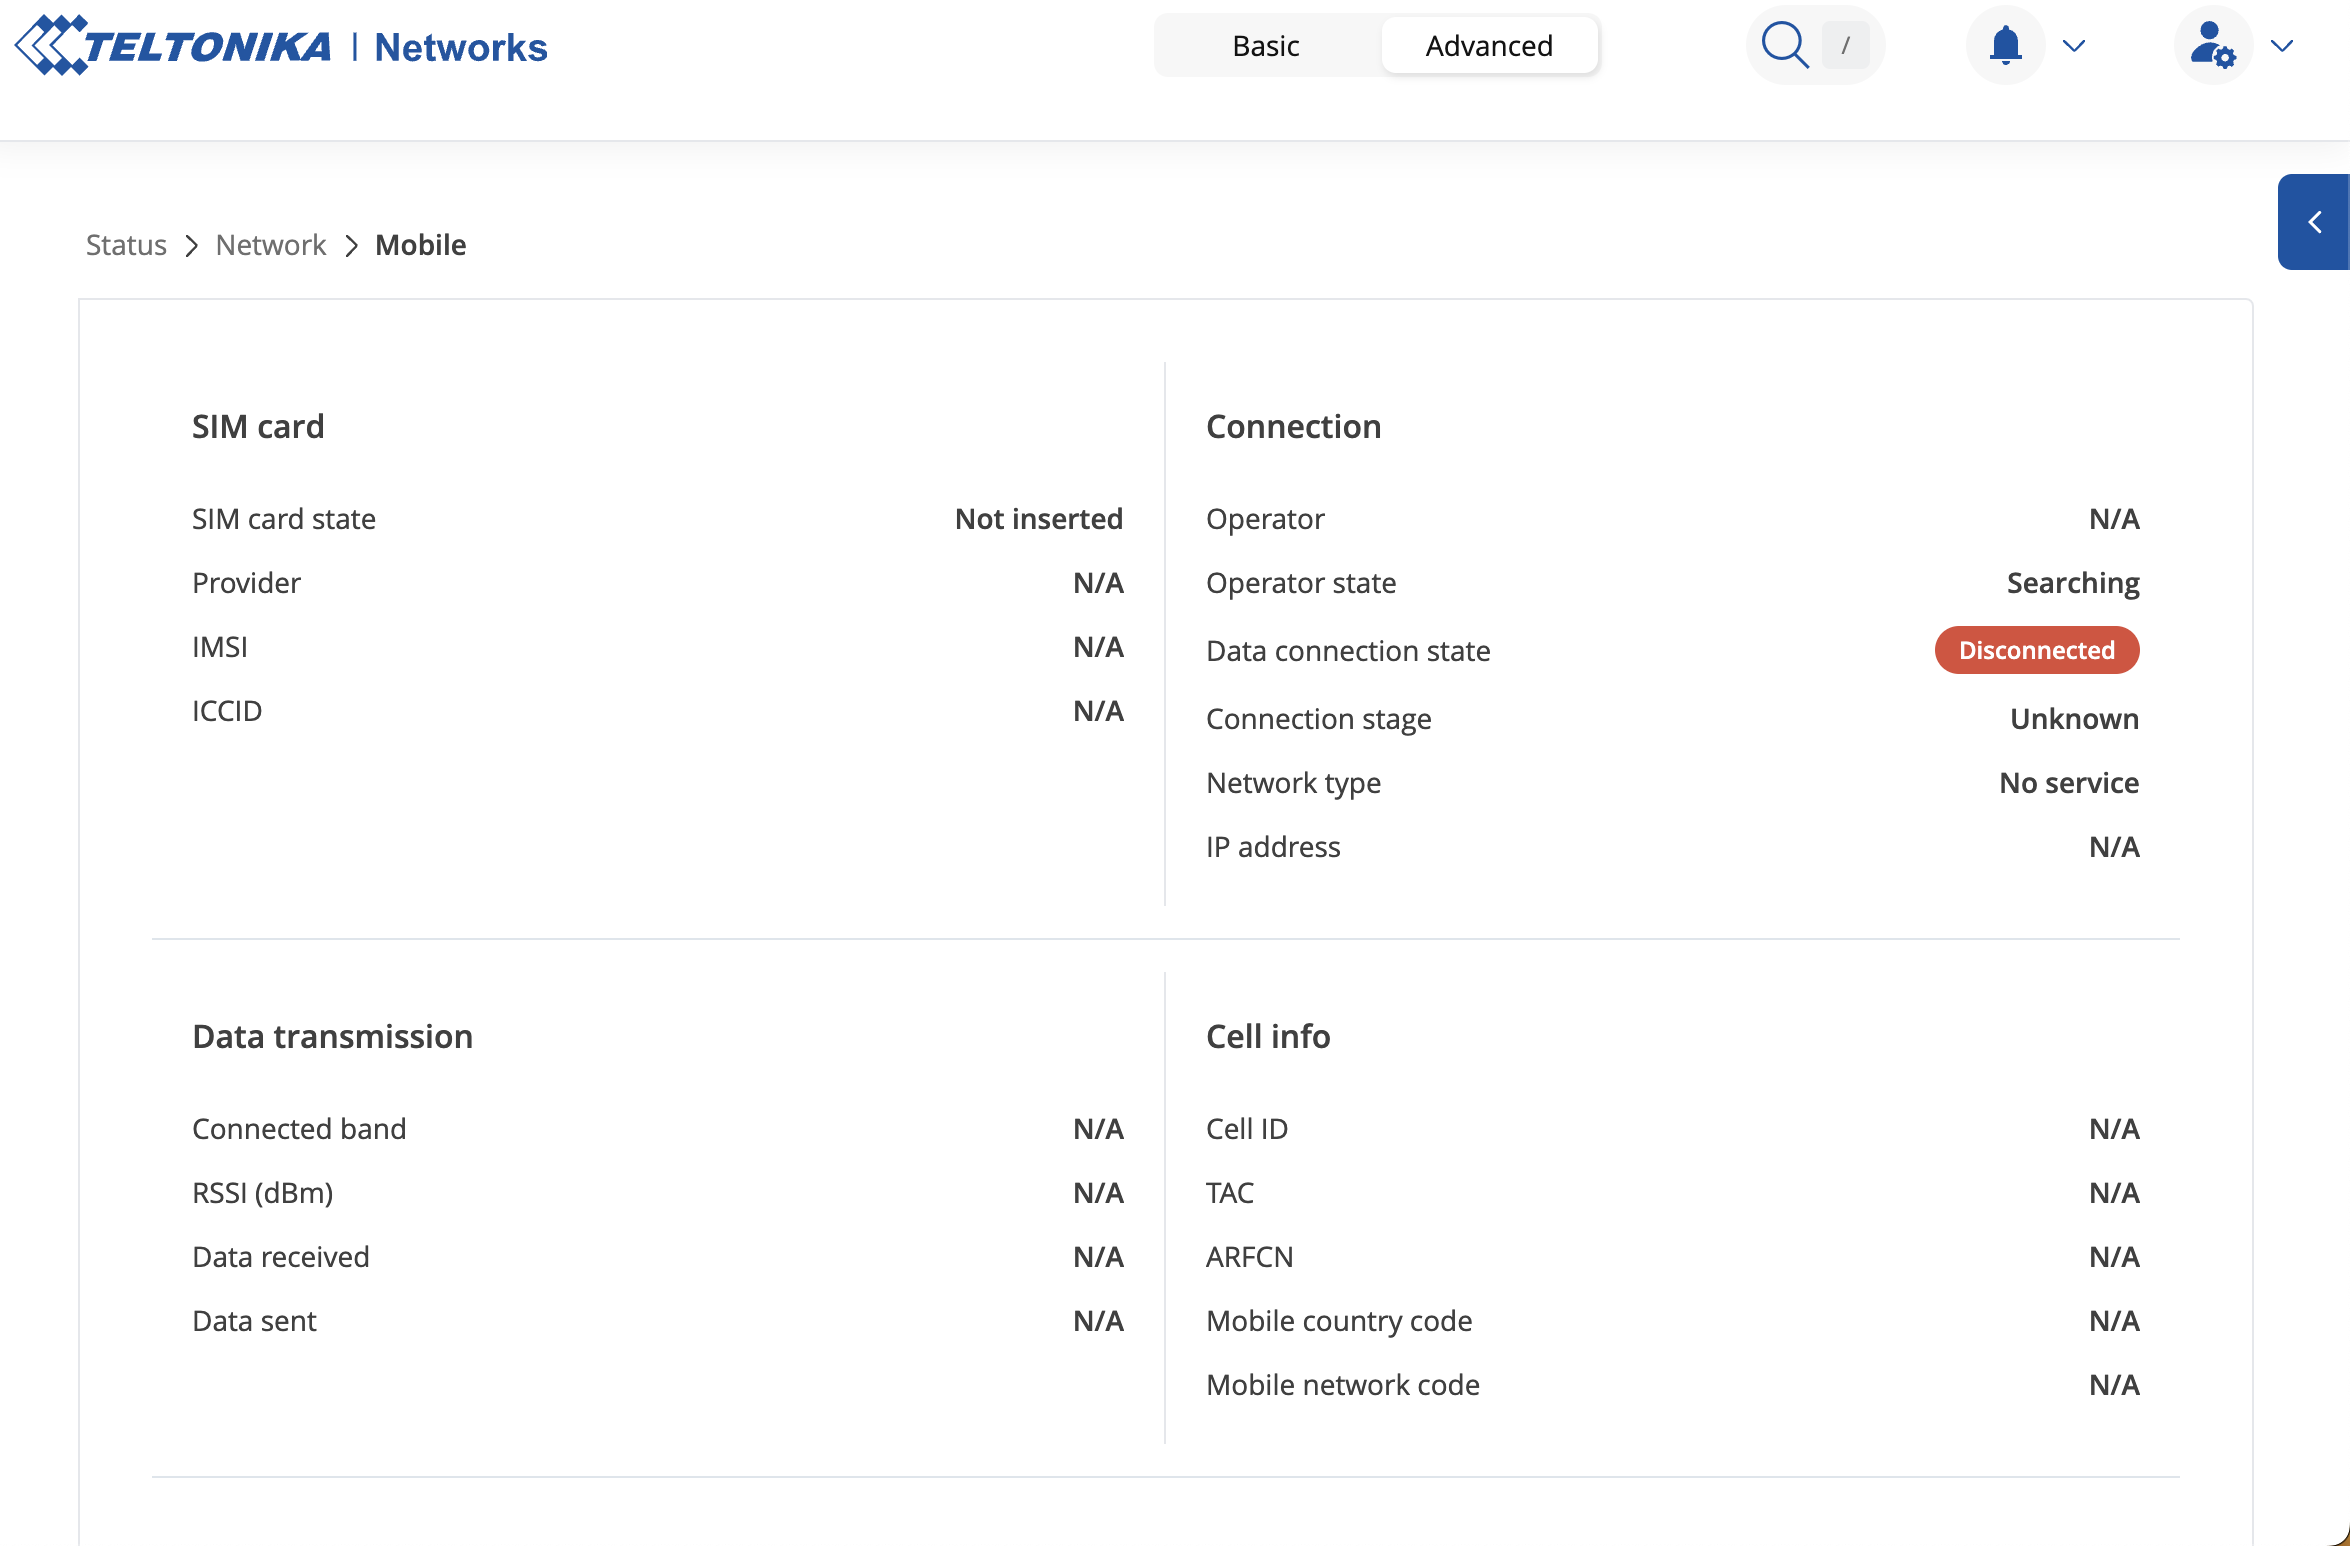Select the 'Searching' operator state value
The image size is (2350, 1546).
click(2073, 583)
